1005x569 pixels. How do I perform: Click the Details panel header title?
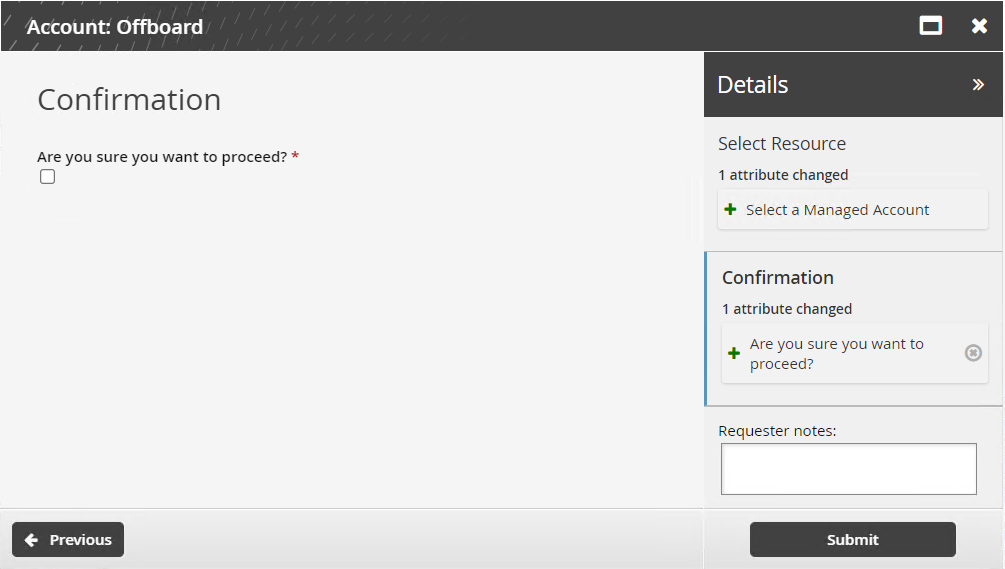(x=753, y=85)
